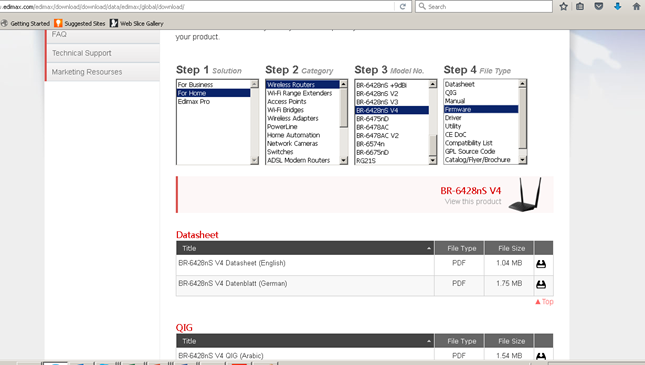Click the bookmark star icon
The image size is (645, 365).
[564, 7]
